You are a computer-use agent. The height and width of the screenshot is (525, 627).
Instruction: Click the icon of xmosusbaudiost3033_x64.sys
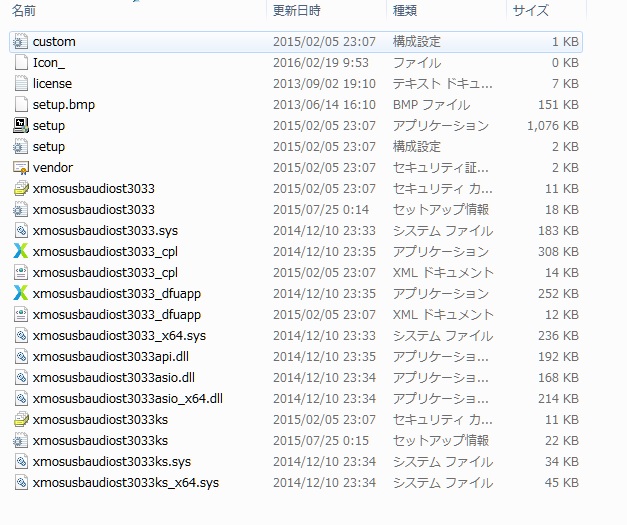[x=21, y=335]
